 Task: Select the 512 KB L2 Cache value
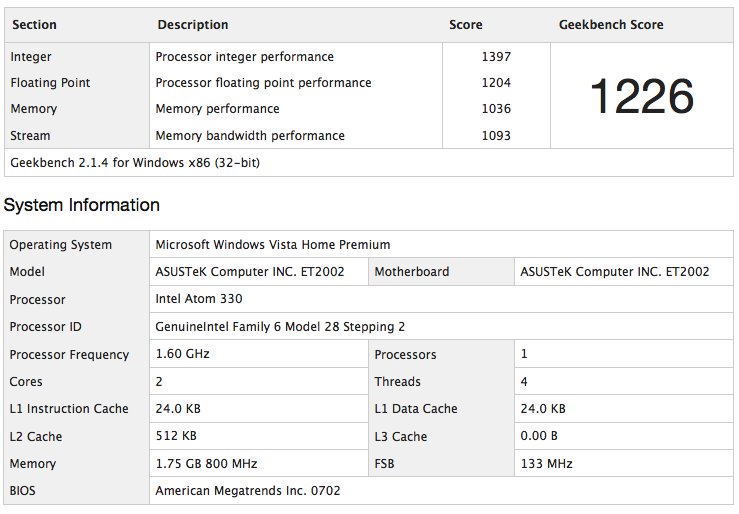coord(176,436)
